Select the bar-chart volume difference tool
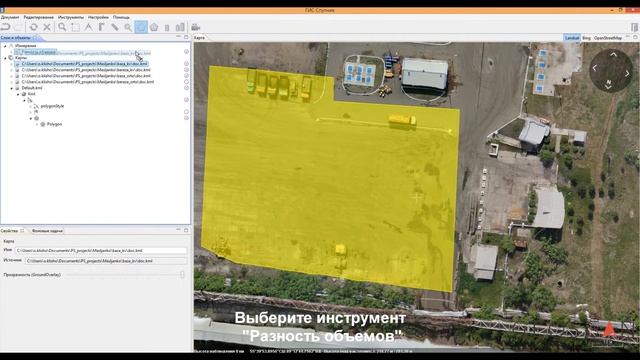The image size is (640, 360). point(180,27)
